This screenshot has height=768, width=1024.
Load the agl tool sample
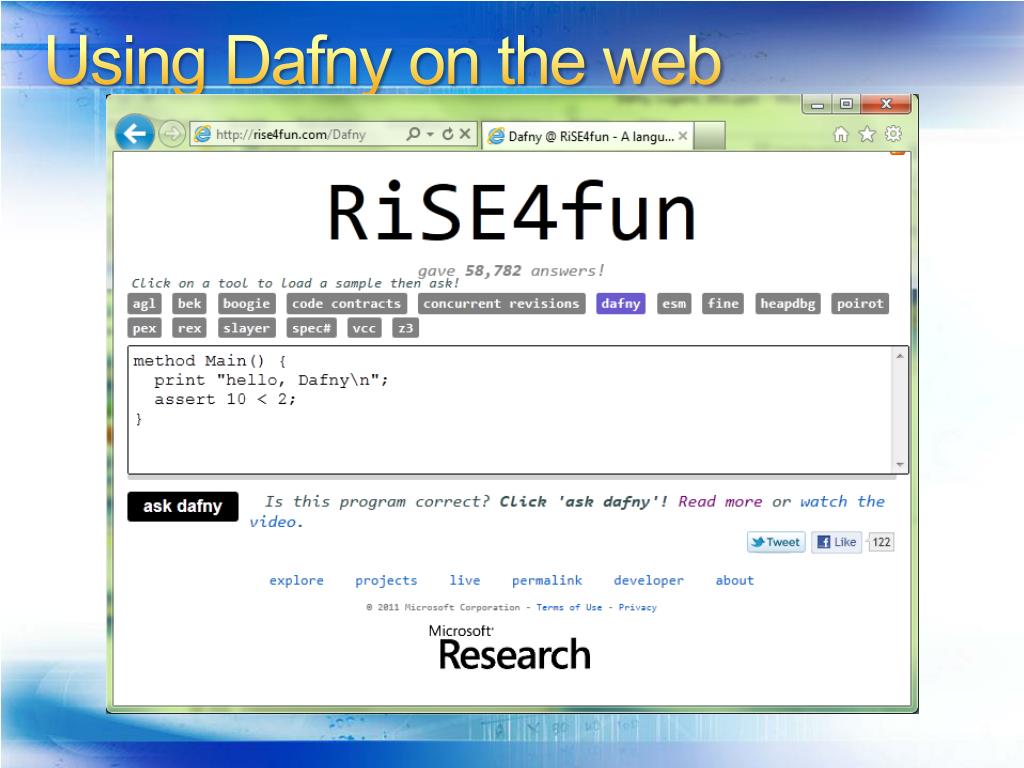click(144, 304)
